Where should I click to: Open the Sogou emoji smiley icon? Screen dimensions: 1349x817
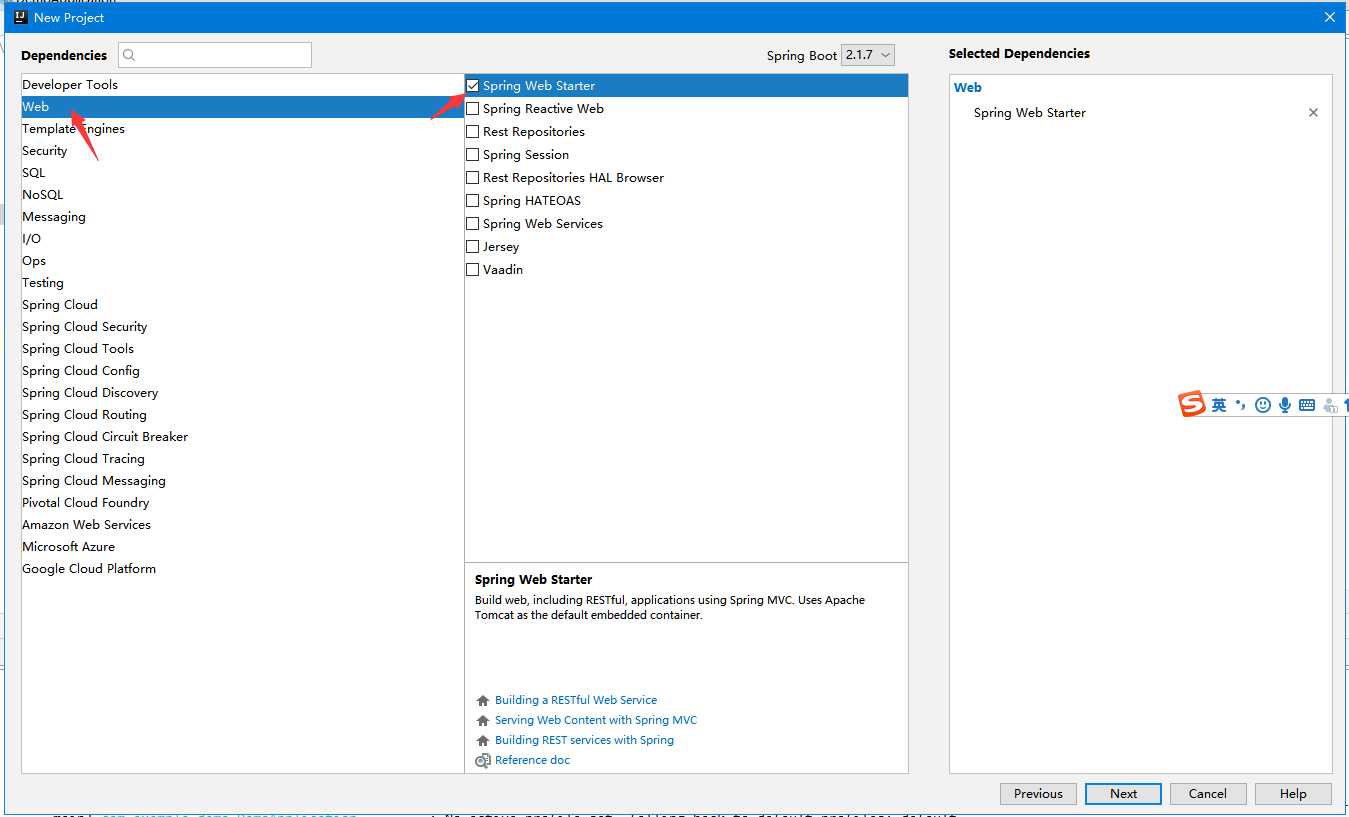point(1263,405)
